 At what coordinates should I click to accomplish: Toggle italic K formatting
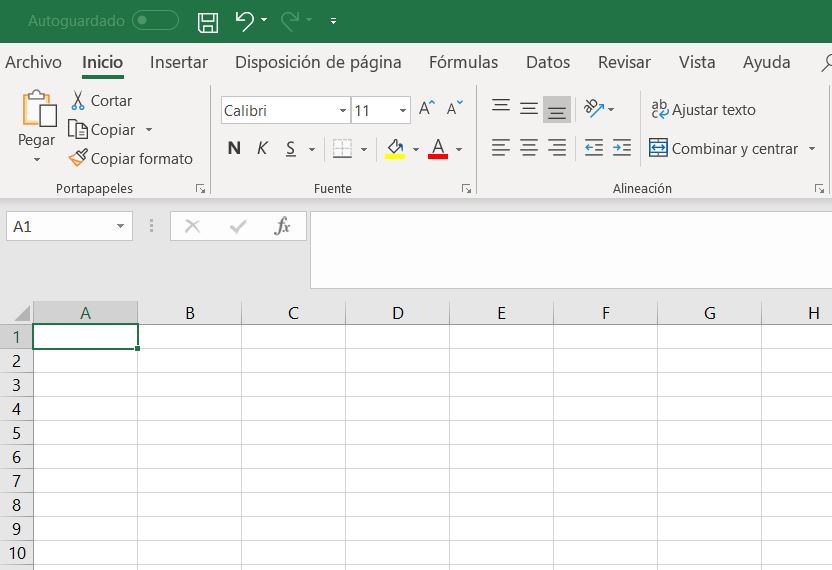click(262, 149)
